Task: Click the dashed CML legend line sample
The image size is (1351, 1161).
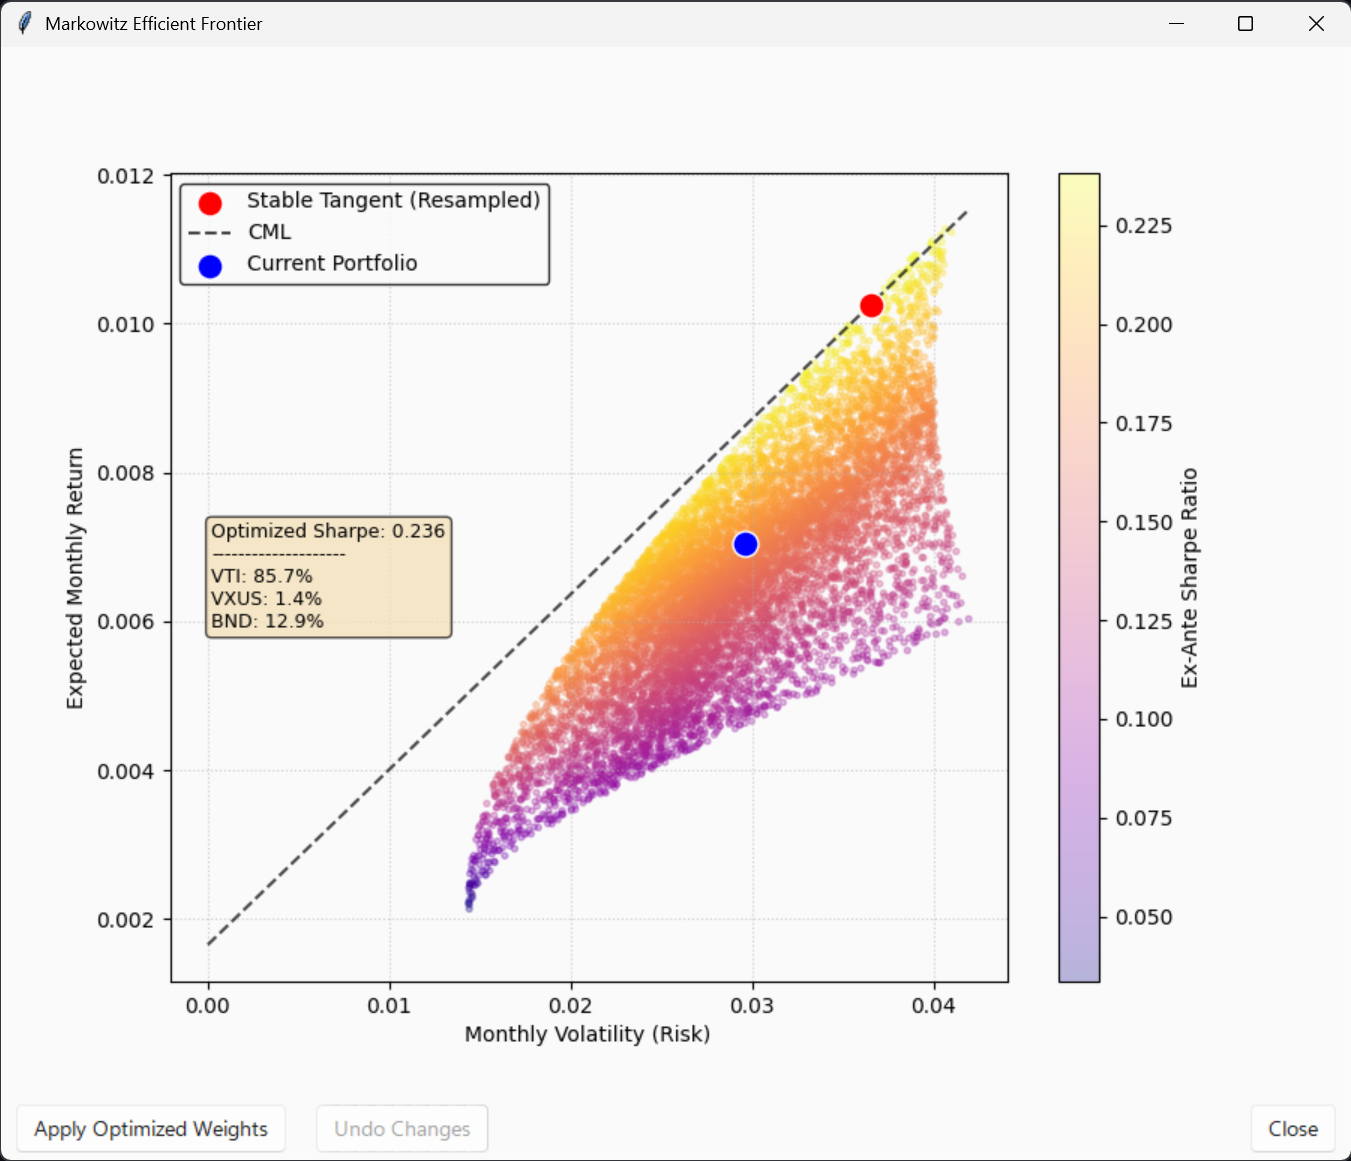Action: (x=210, y=232)
